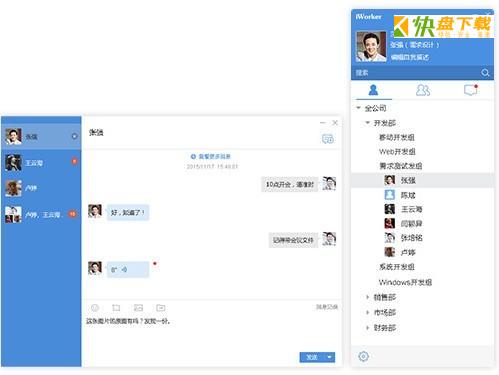Click the second outgoing message bubble
Screen dimensions: 499x375
(293, 240)
